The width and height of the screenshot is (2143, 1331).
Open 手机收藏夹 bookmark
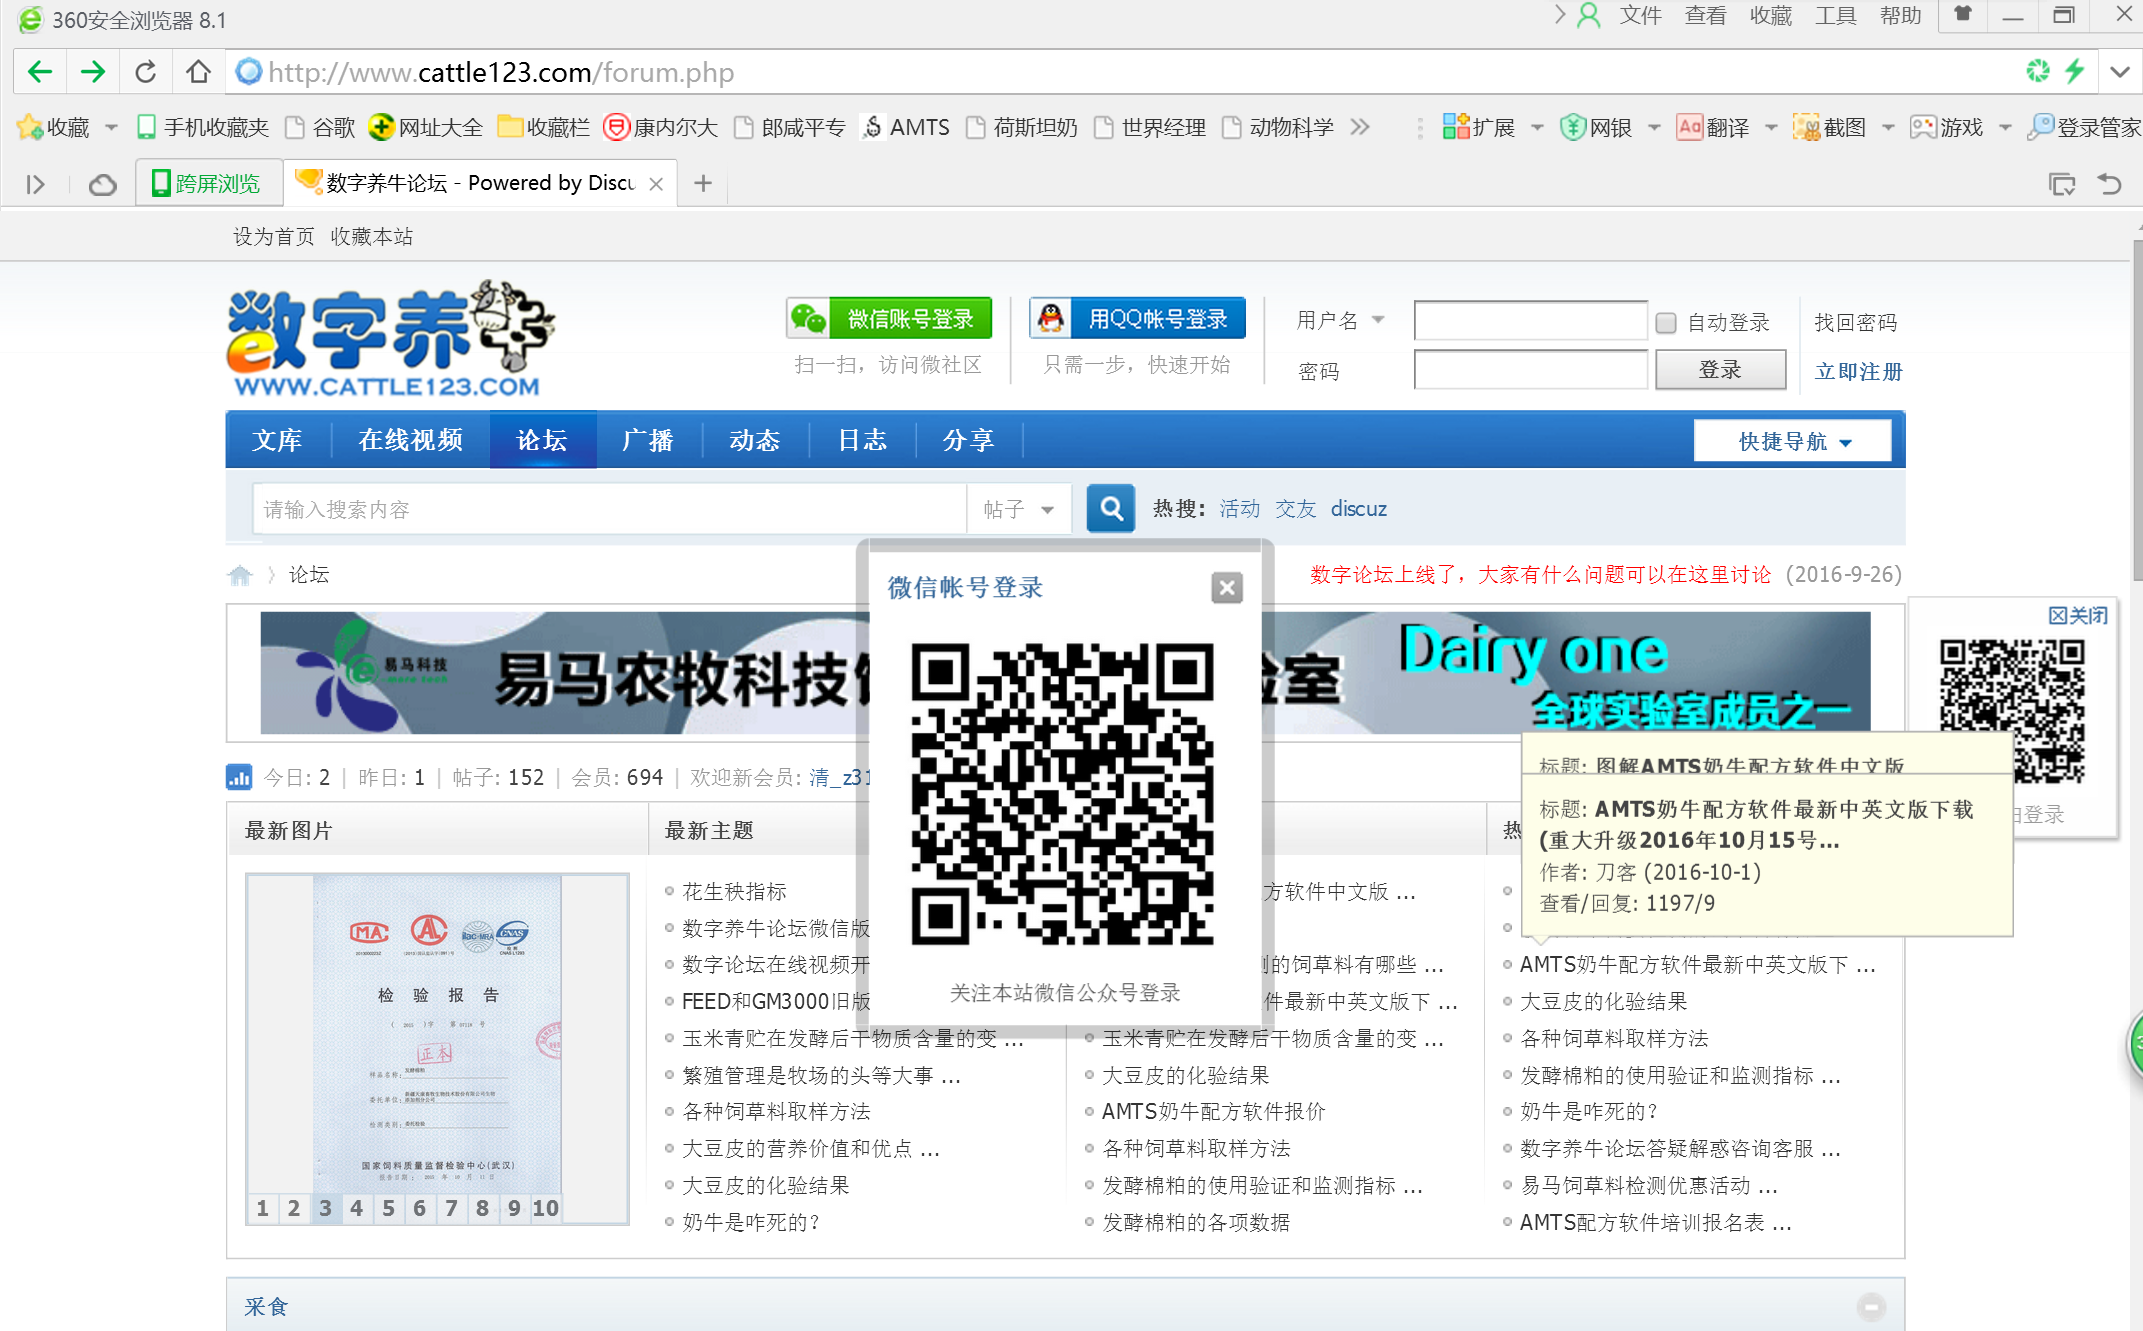203,127
